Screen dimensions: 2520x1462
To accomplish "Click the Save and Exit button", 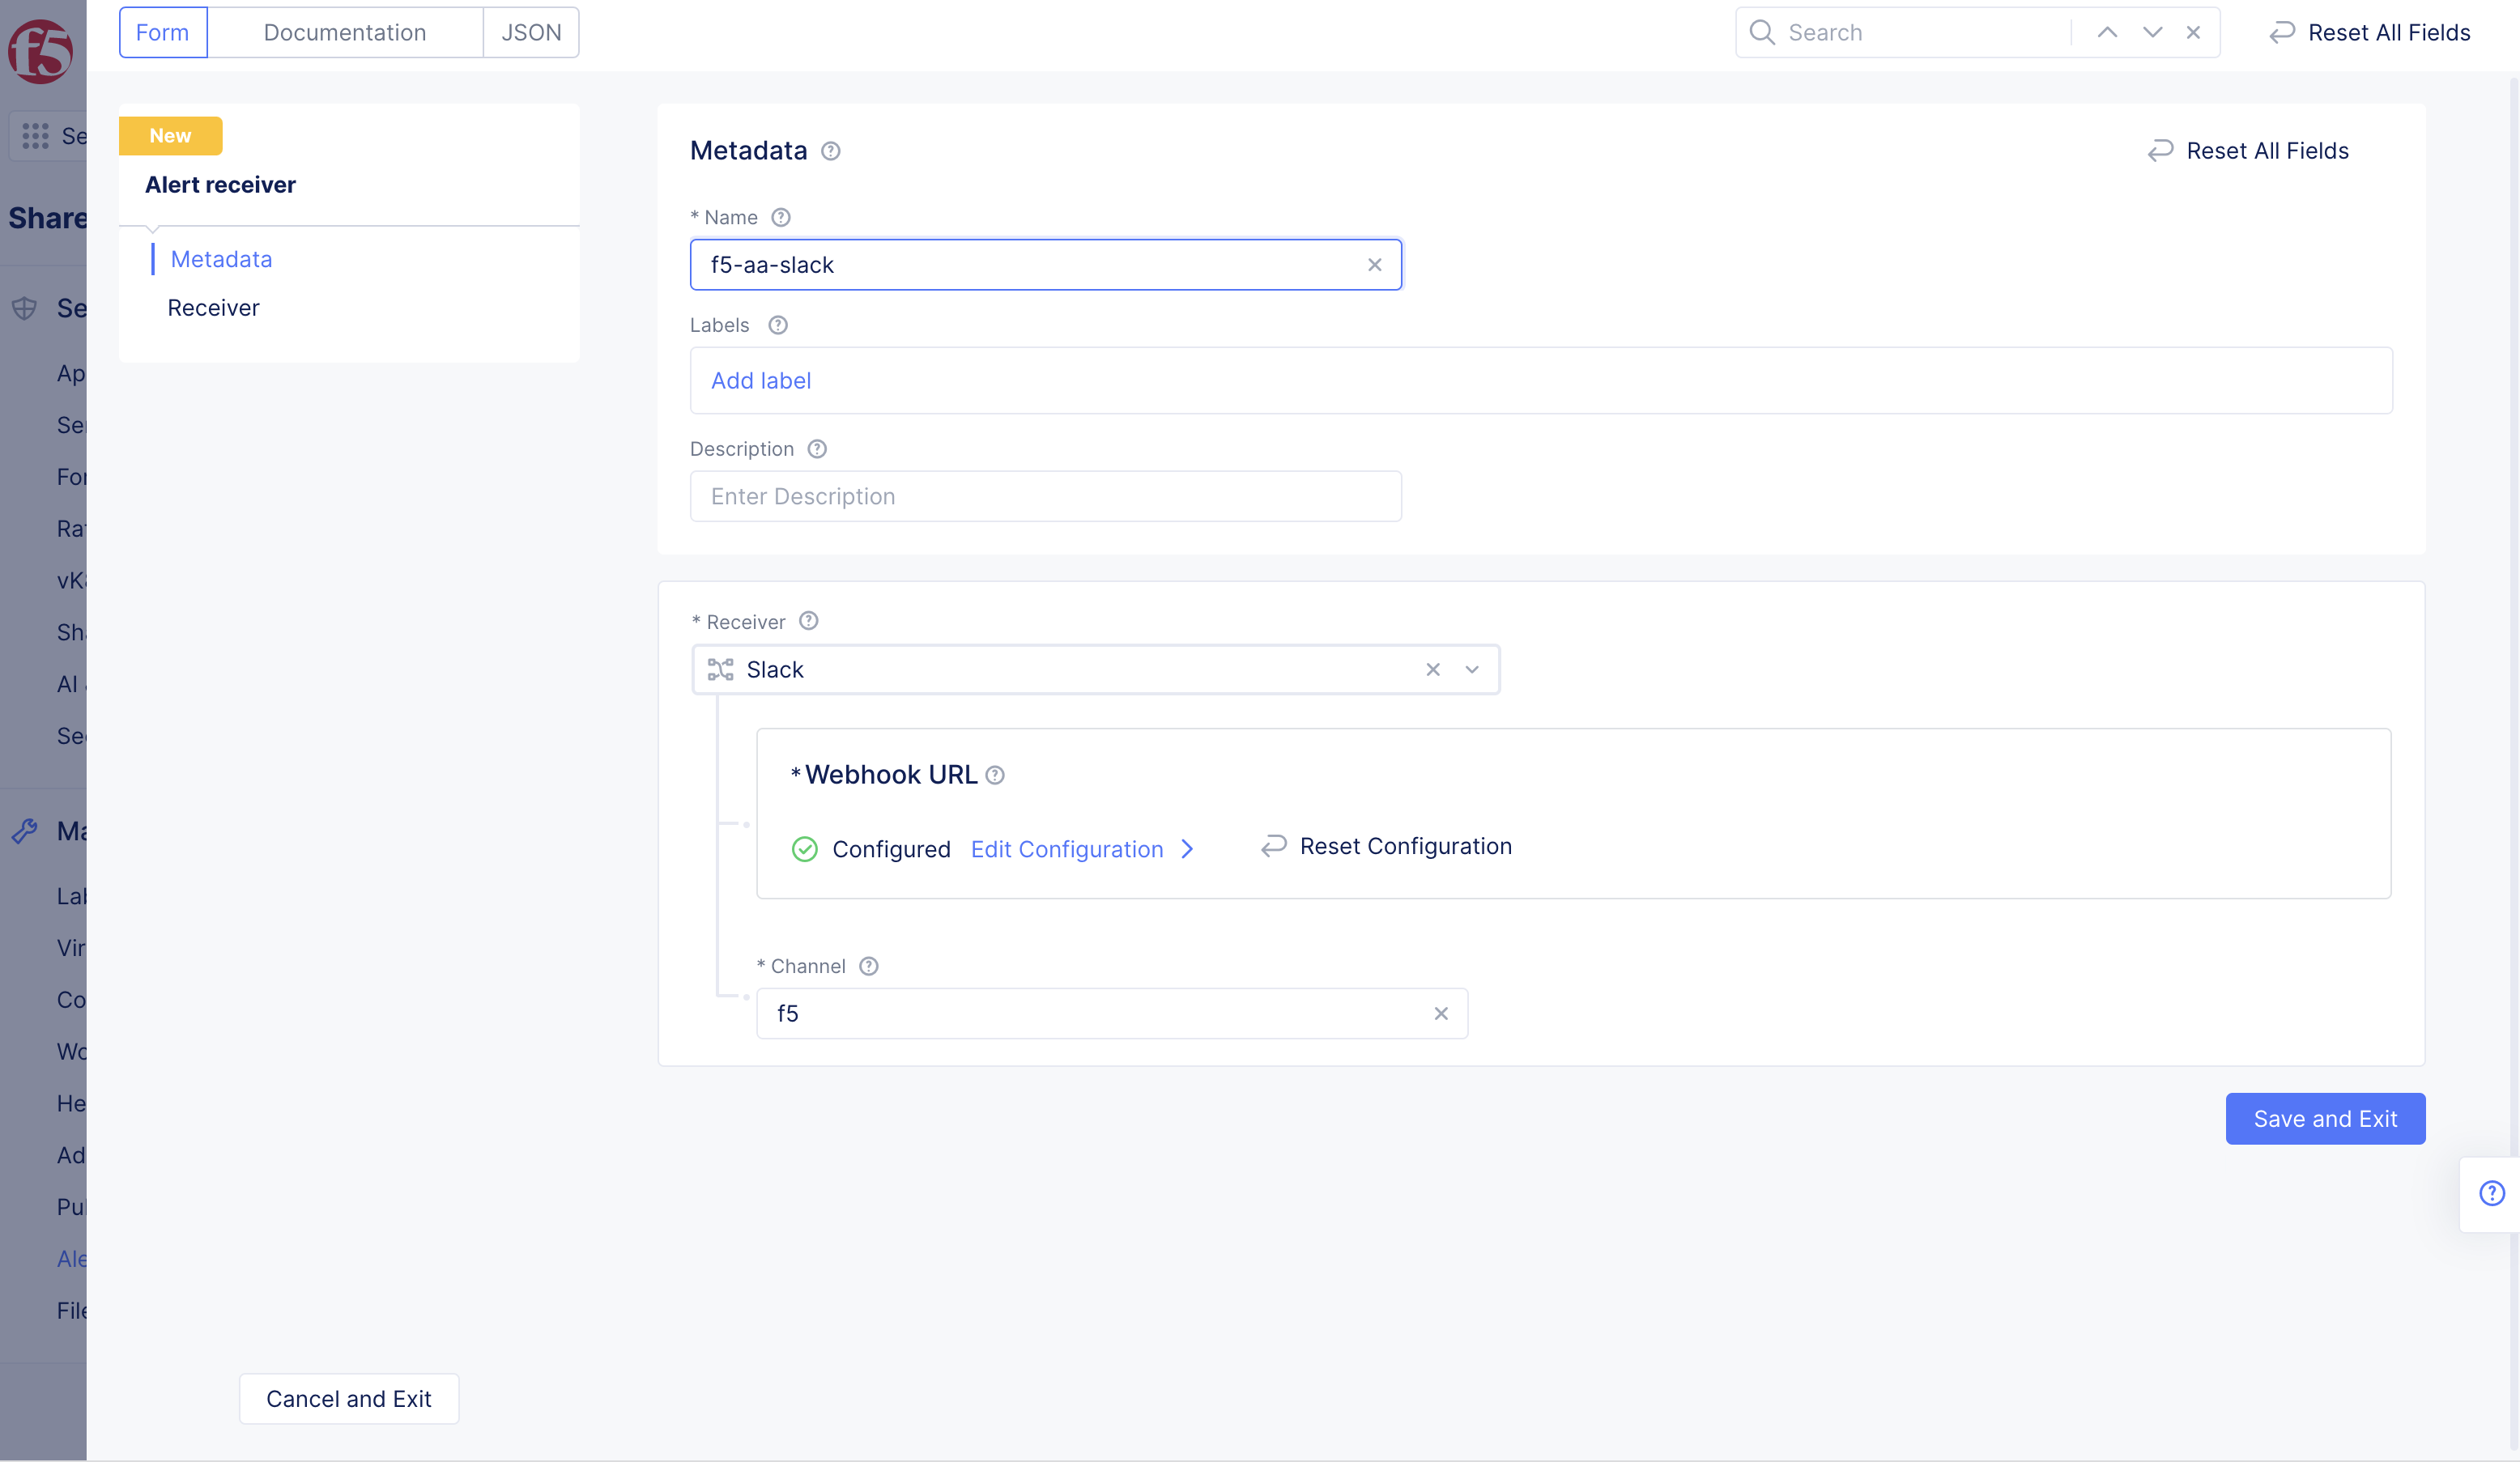I will [2324, 1119].
